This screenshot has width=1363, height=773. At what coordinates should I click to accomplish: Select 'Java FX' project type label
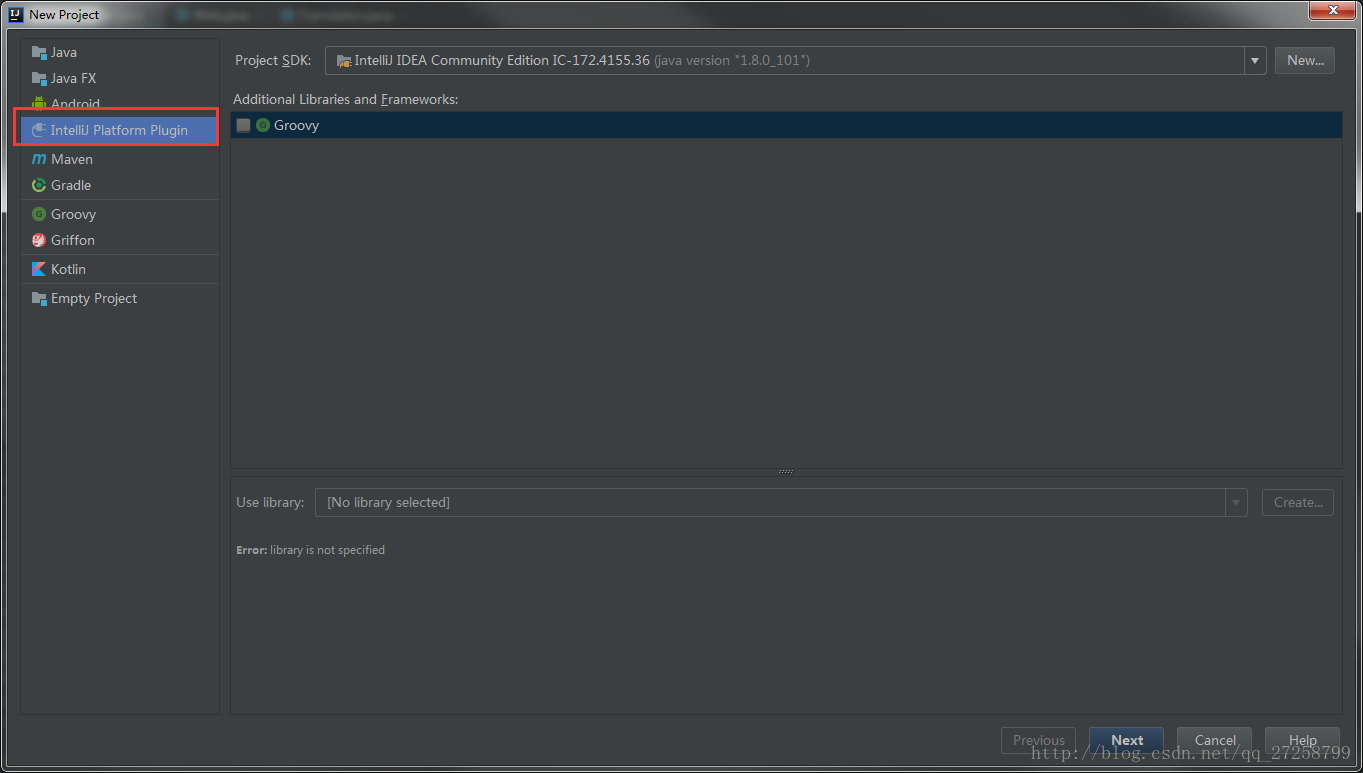tap(74, 78)
